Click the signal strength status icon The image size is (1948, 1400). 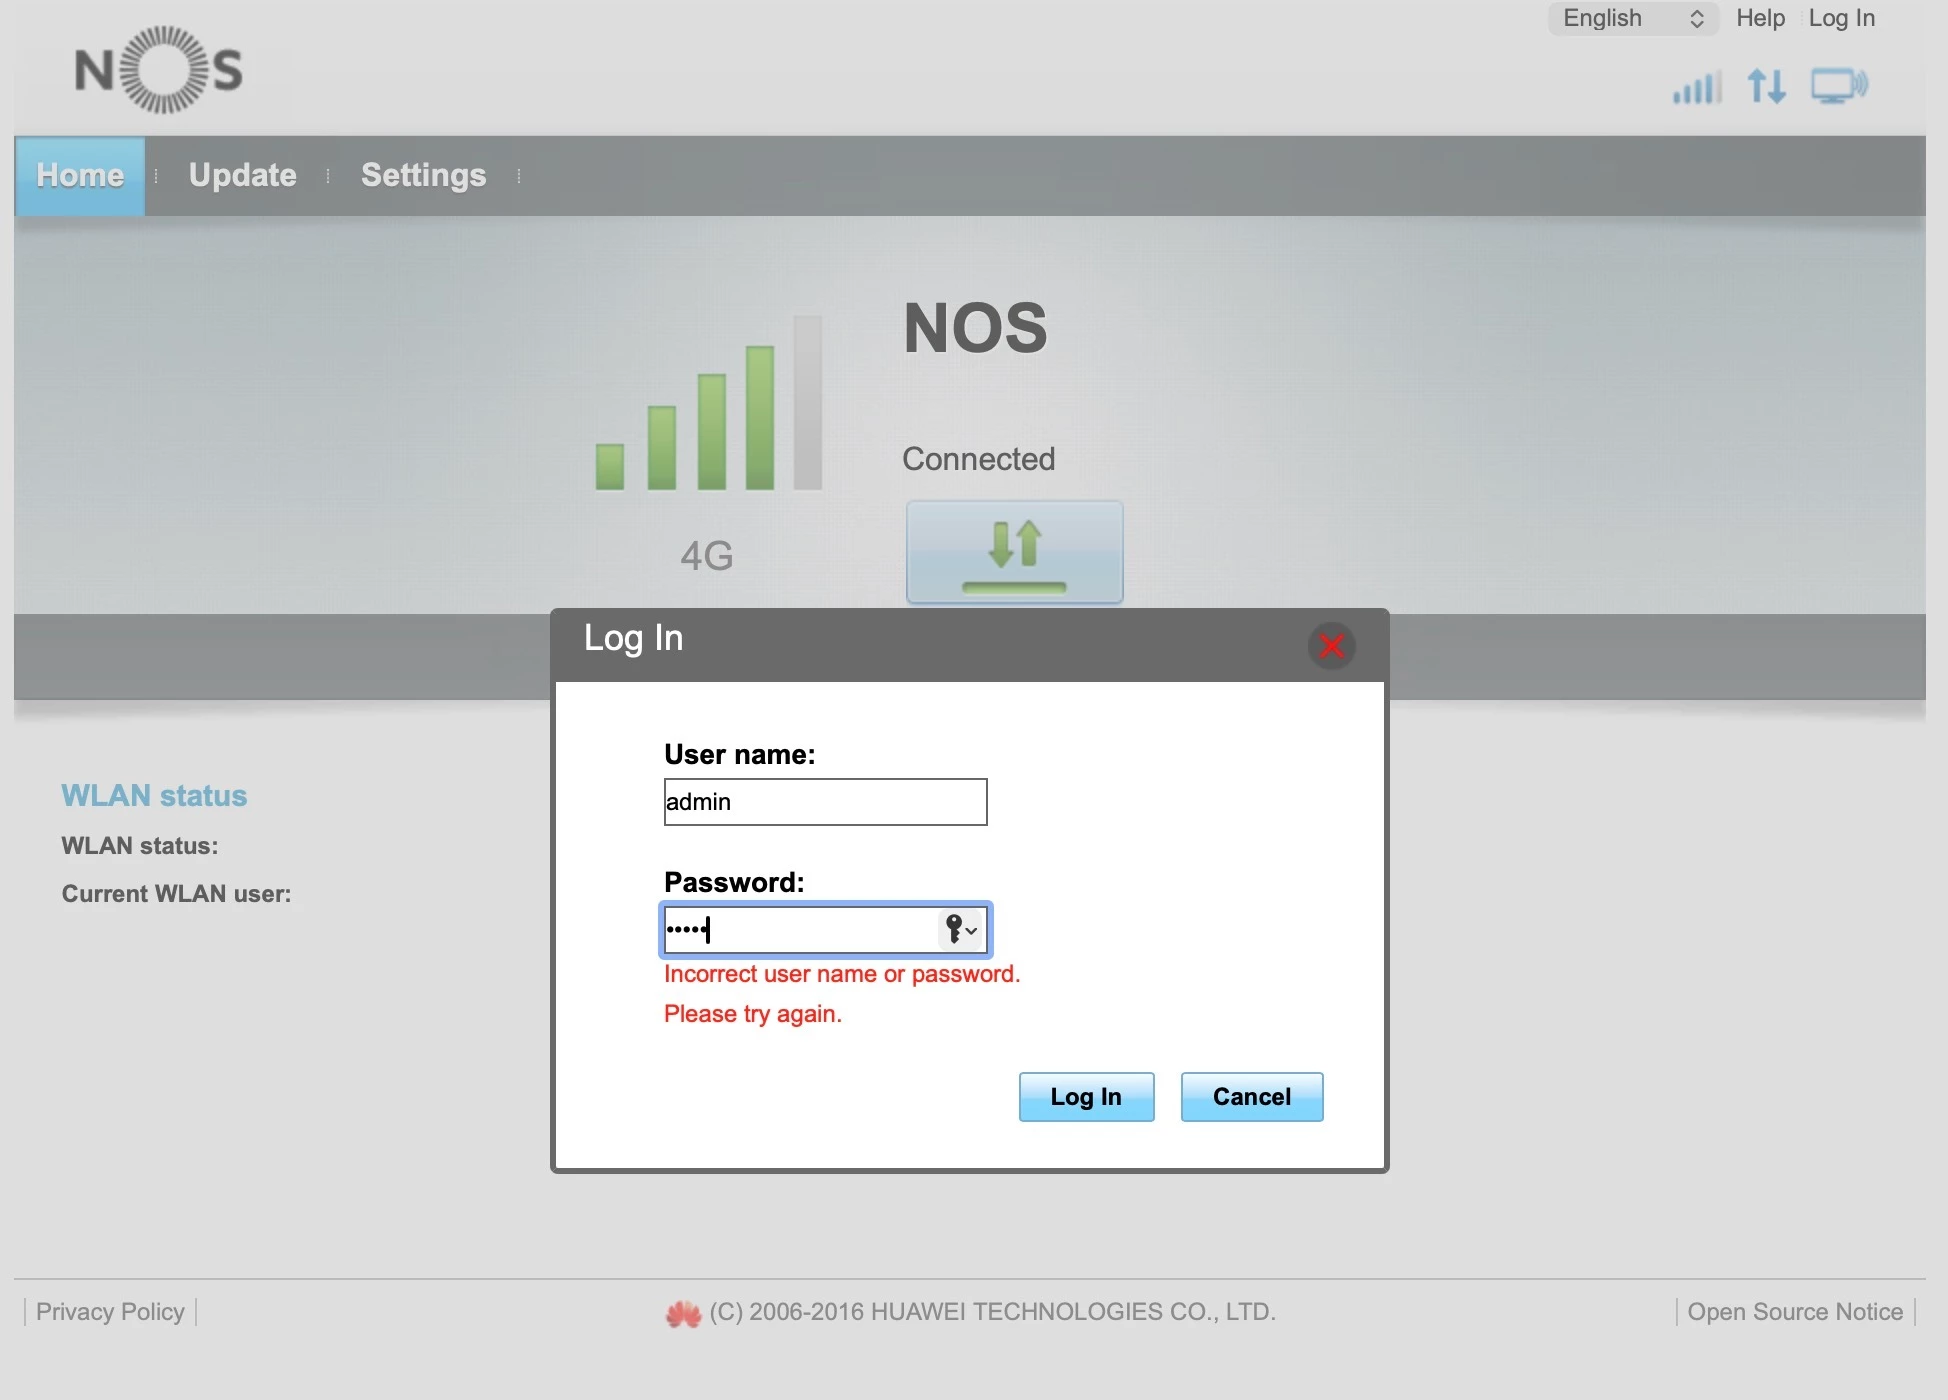point(1697,88)
